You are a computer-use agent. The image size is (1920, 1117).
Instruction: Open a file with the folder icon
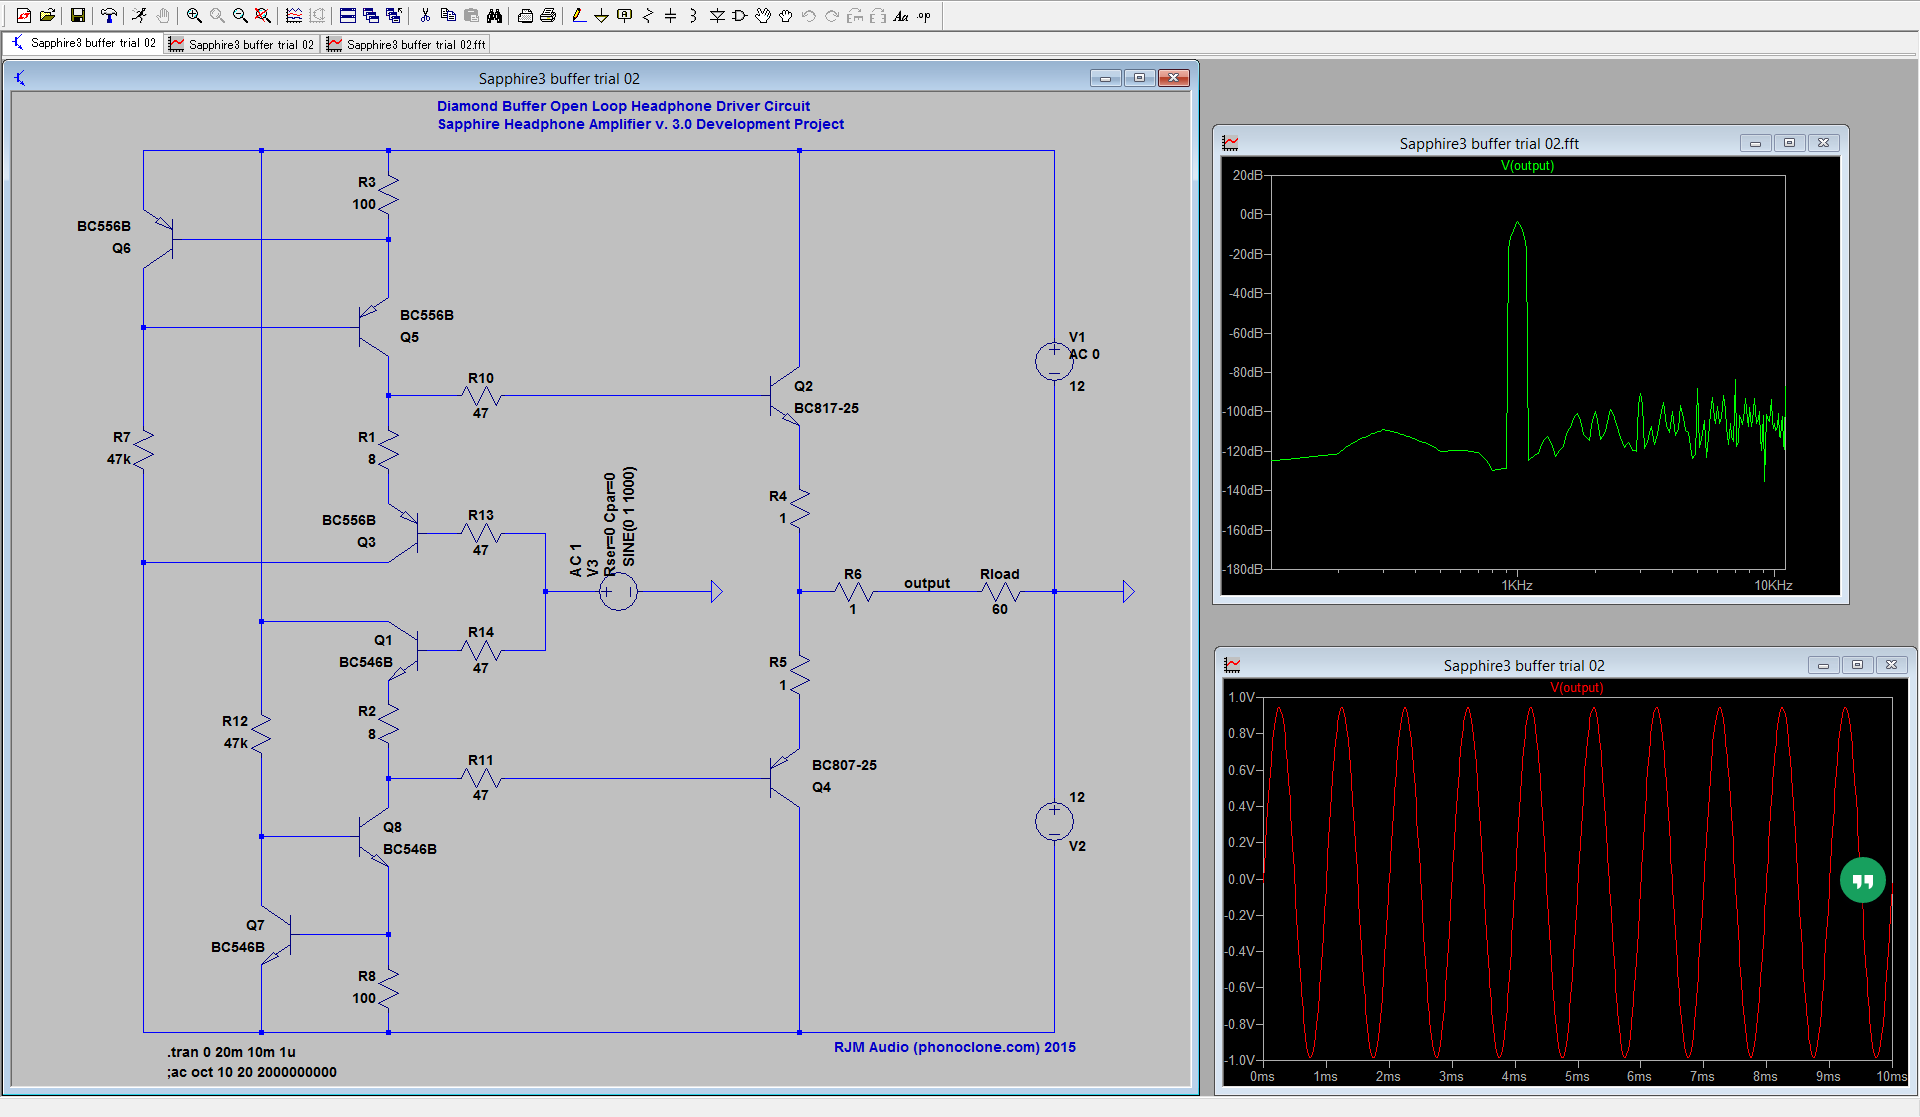click(47, 15)
